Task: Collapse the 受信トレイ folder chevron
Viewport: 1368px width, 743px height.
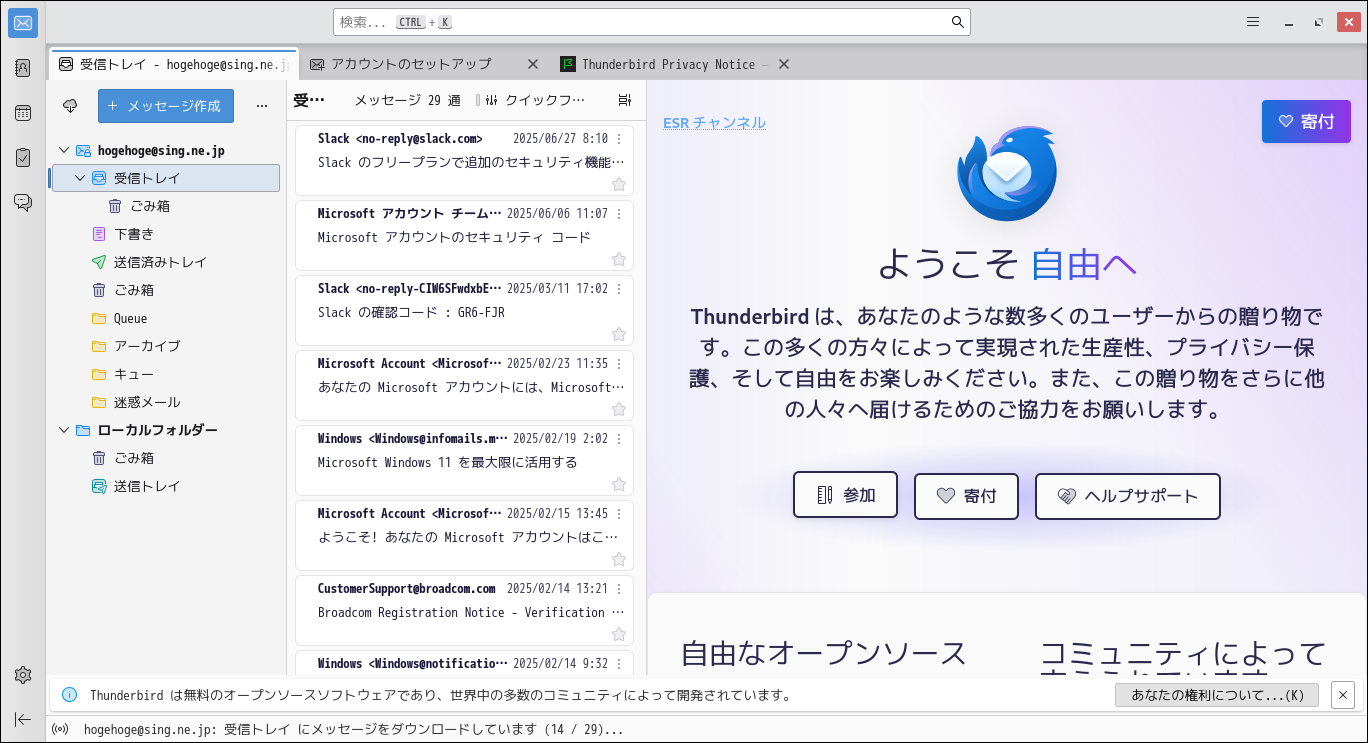Action: [80, 178]
